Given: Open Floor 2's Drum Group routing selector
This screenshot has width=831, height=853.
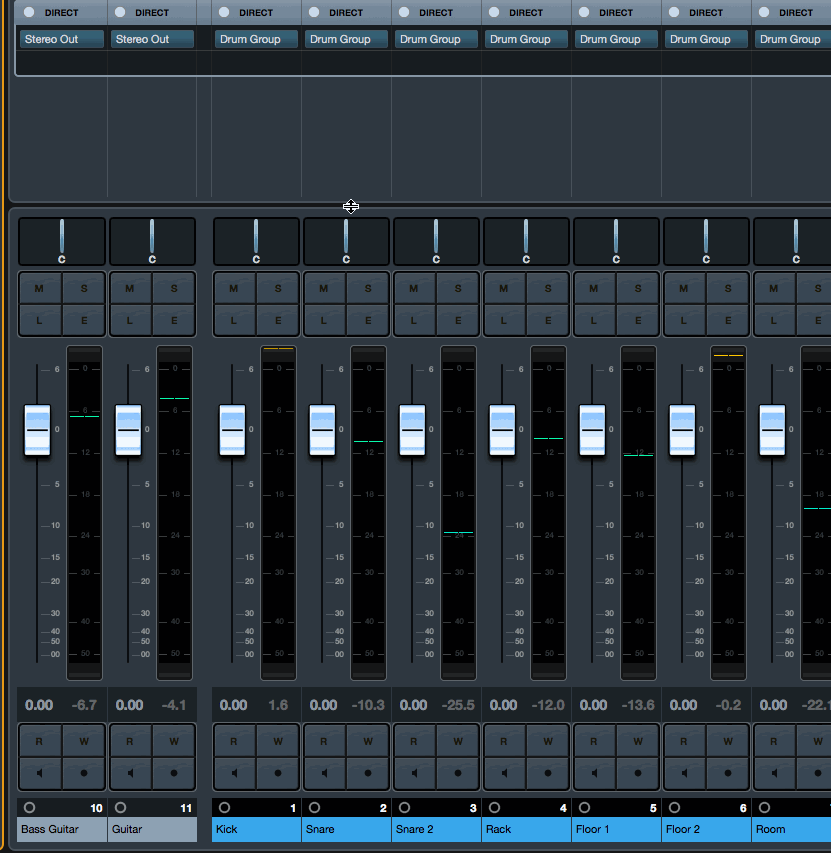Looking at the screenshot, I should click(700, 39).
